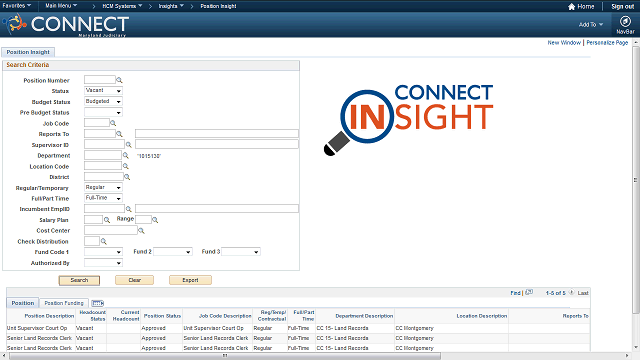Open the Supervisor ID lookup magnifier
Screen dimensions: 640x360
coord(129,144)
